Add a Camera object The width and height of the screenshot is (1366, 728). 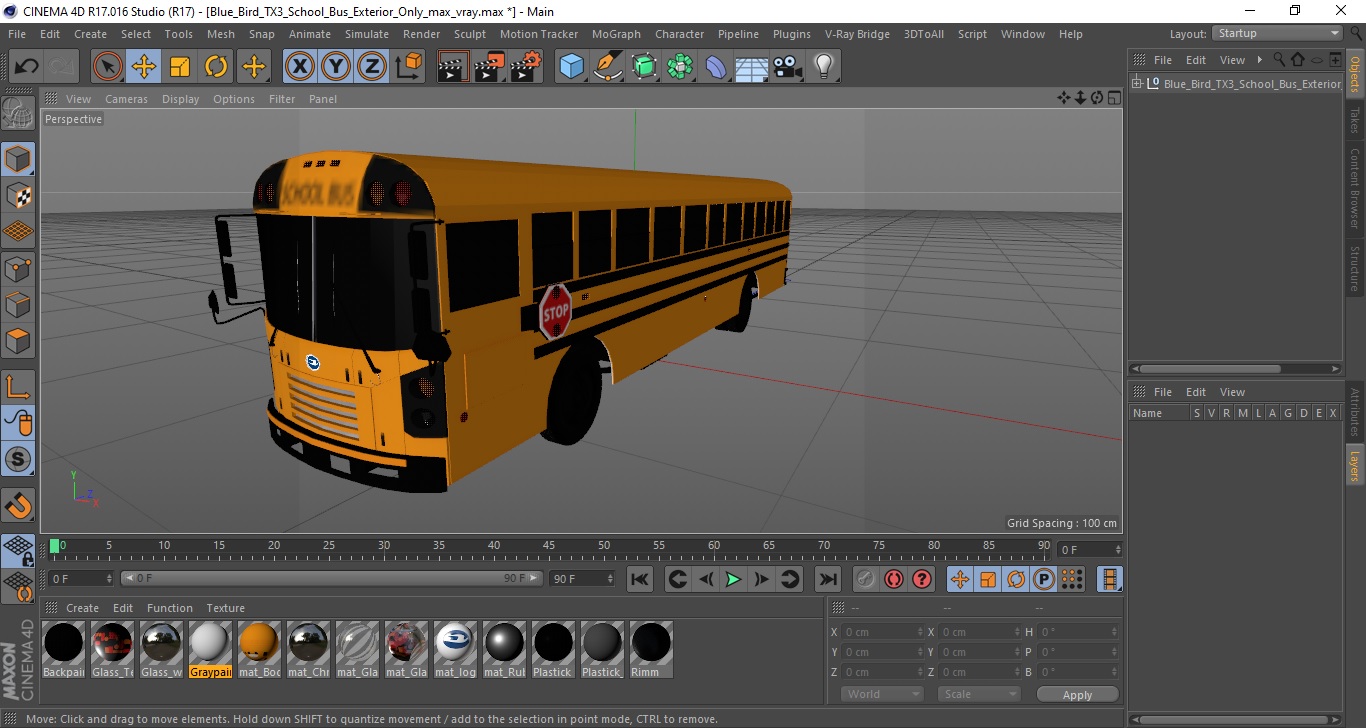point(787,67)
